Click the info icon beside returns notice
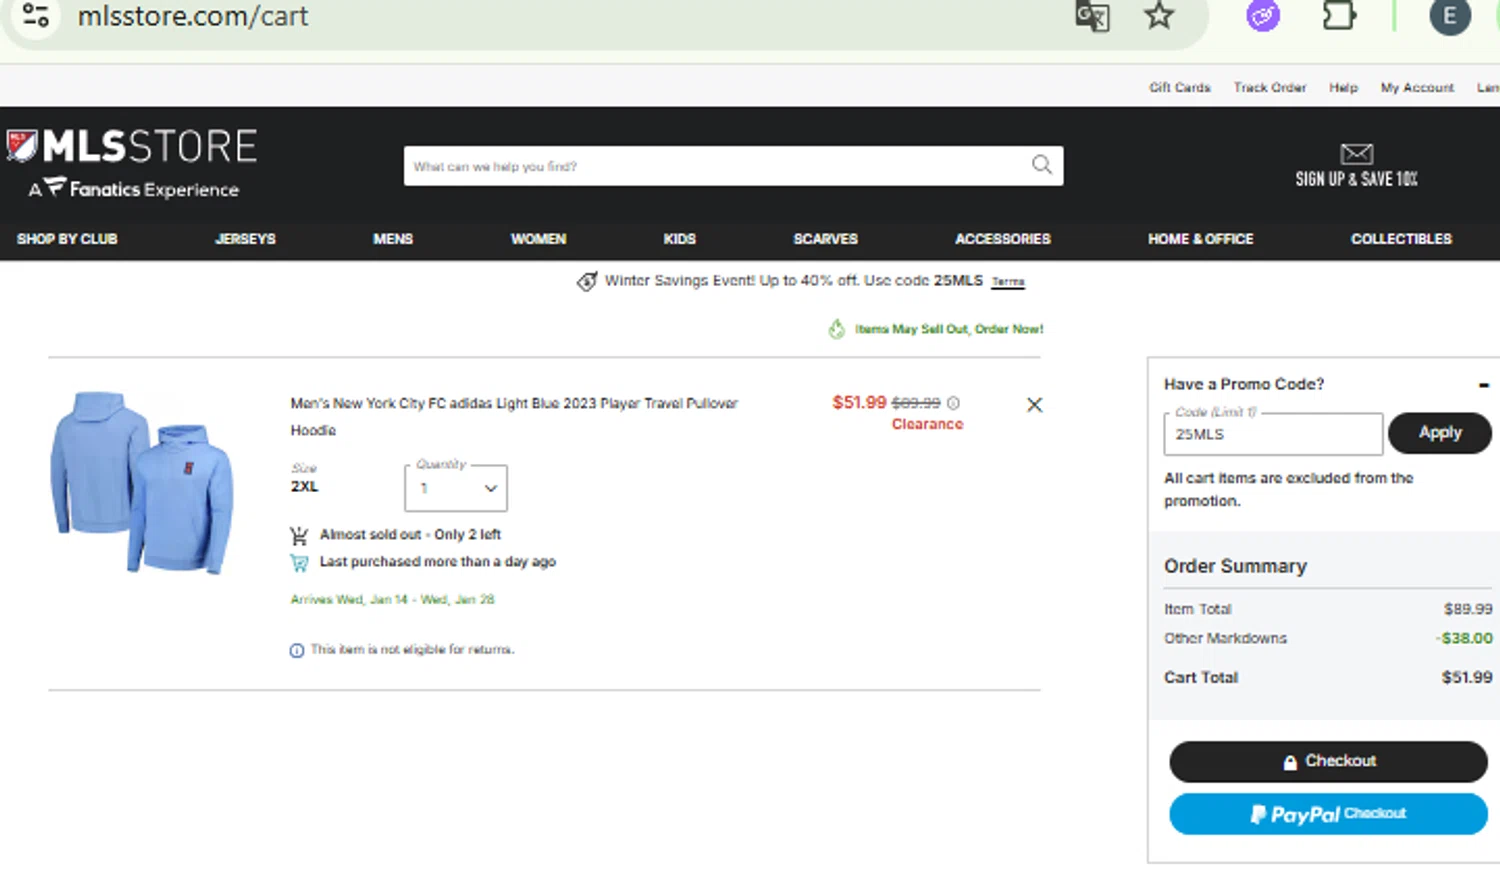Image resolution: width=1500 pixels, height=874 pixels. 297,650
